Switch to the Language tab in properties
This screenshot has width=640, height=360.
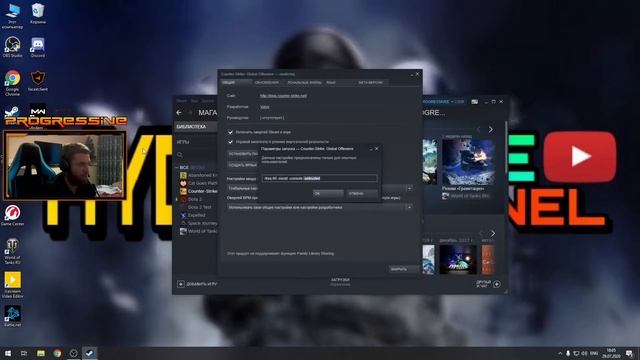331,82
